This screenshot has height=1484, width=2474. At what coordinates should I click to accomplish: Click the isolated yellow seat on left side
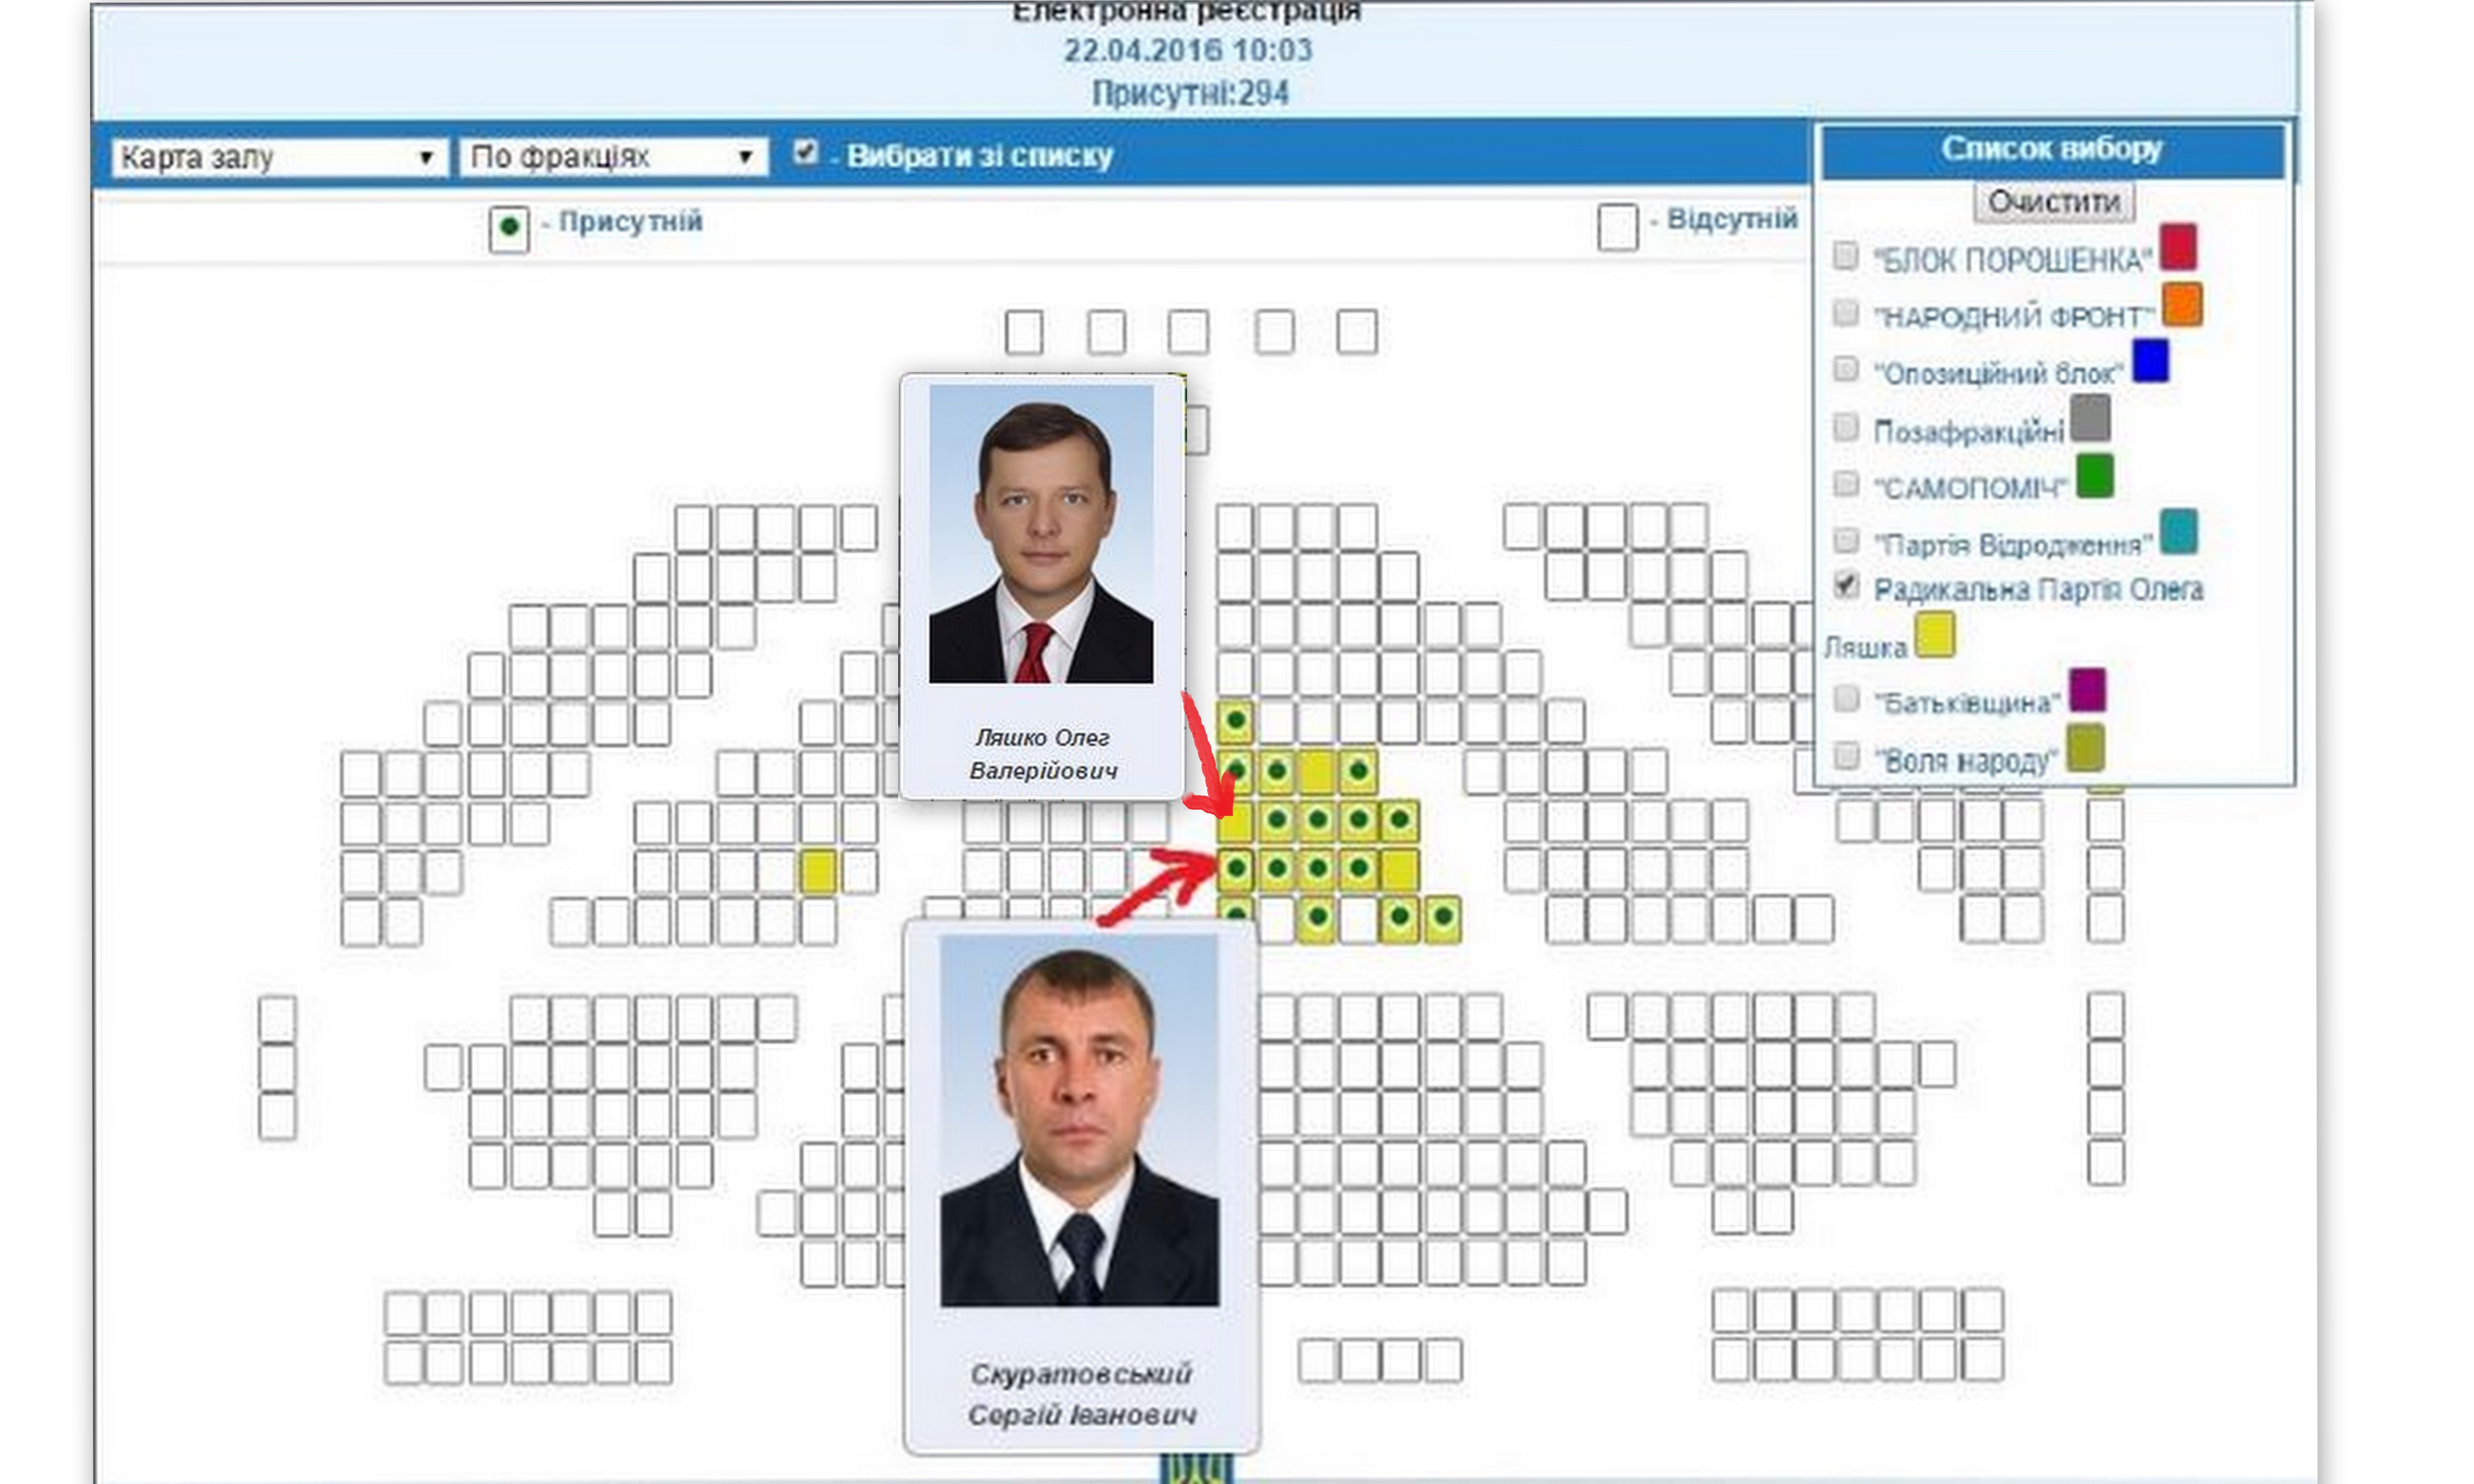click(817, 871)
